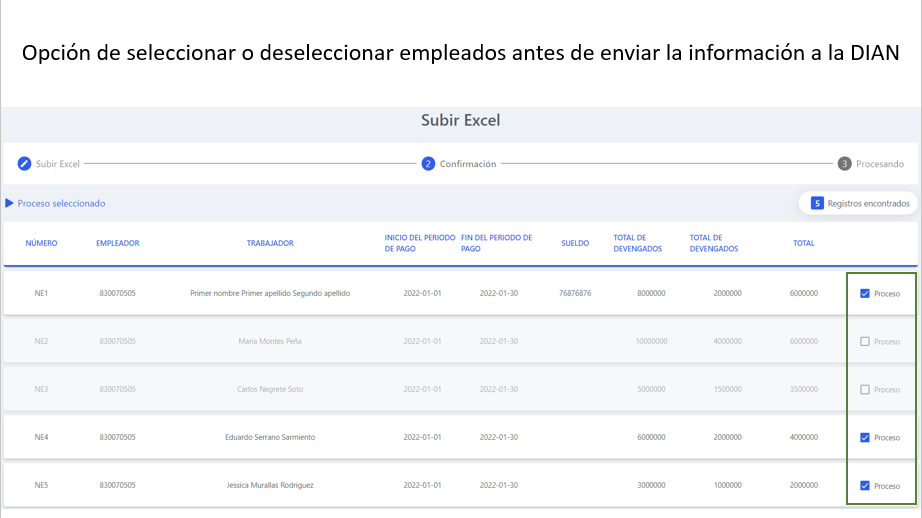
Task: Open the Procesando step label
Action: pyautogui.click(x=880, y=164)
